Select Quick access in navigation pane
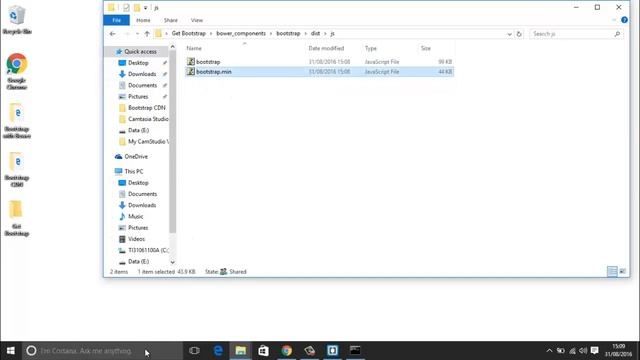 click(x=140, y=51)
